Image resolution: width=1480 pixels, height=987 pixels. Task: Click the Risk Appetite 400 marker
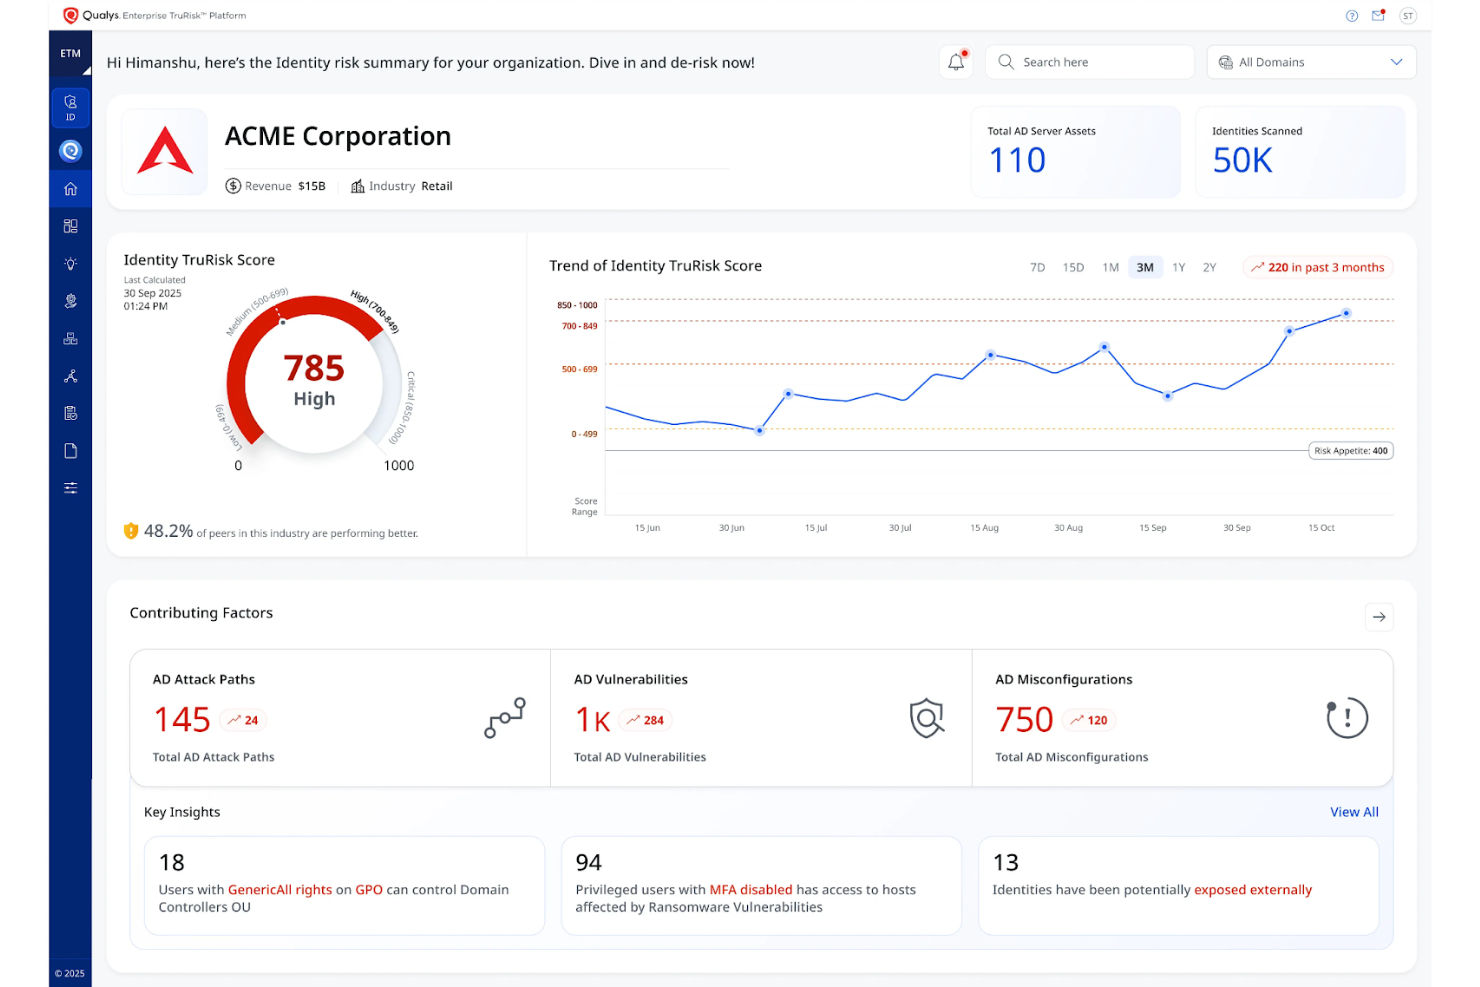1350,450
